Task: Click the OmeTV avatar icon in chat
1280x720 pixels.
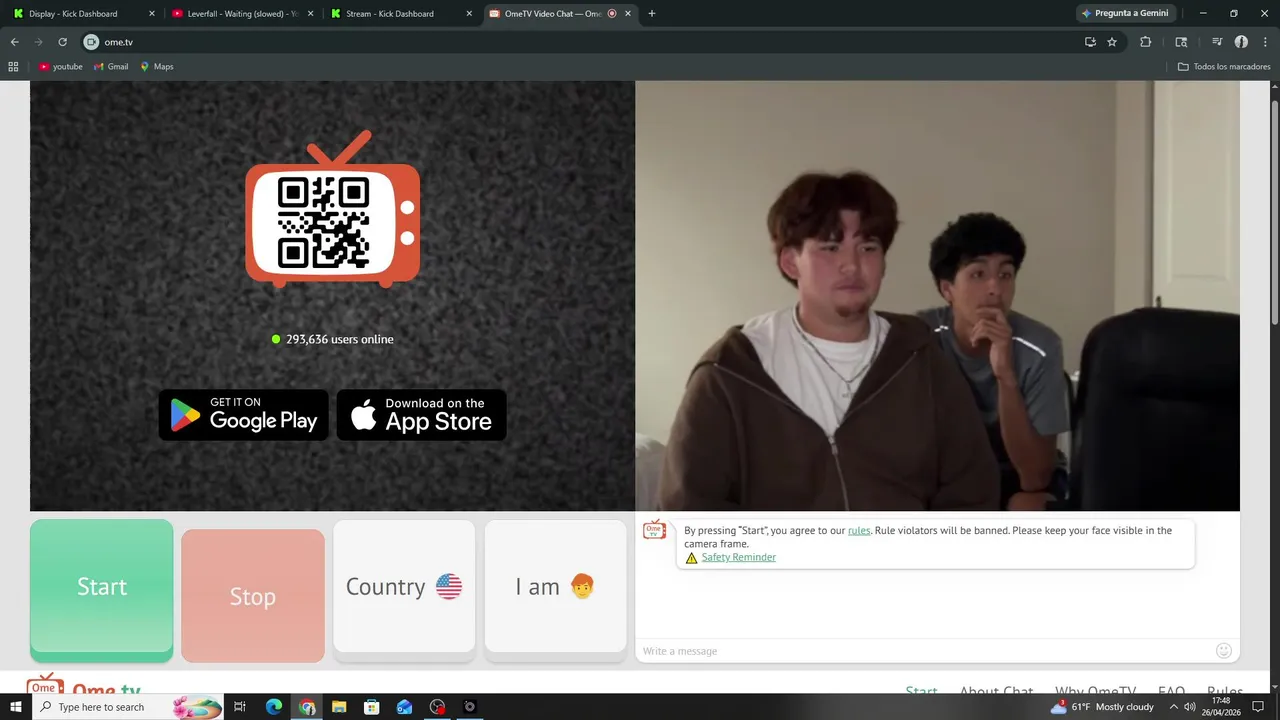Action: (x=654, y=530)
